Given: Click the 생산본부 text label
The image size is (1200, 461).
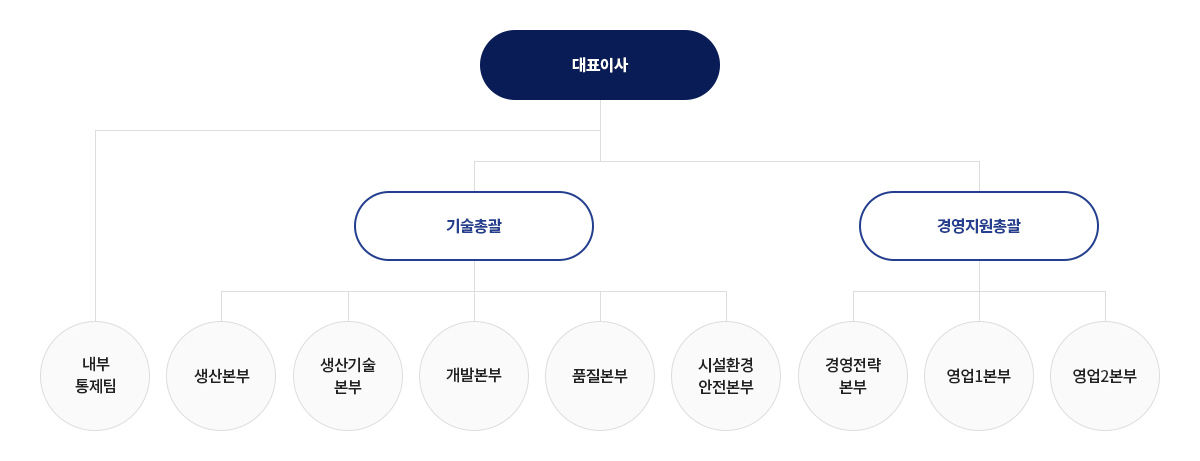Looking at the screenshot, I should (x=221, y=376).
